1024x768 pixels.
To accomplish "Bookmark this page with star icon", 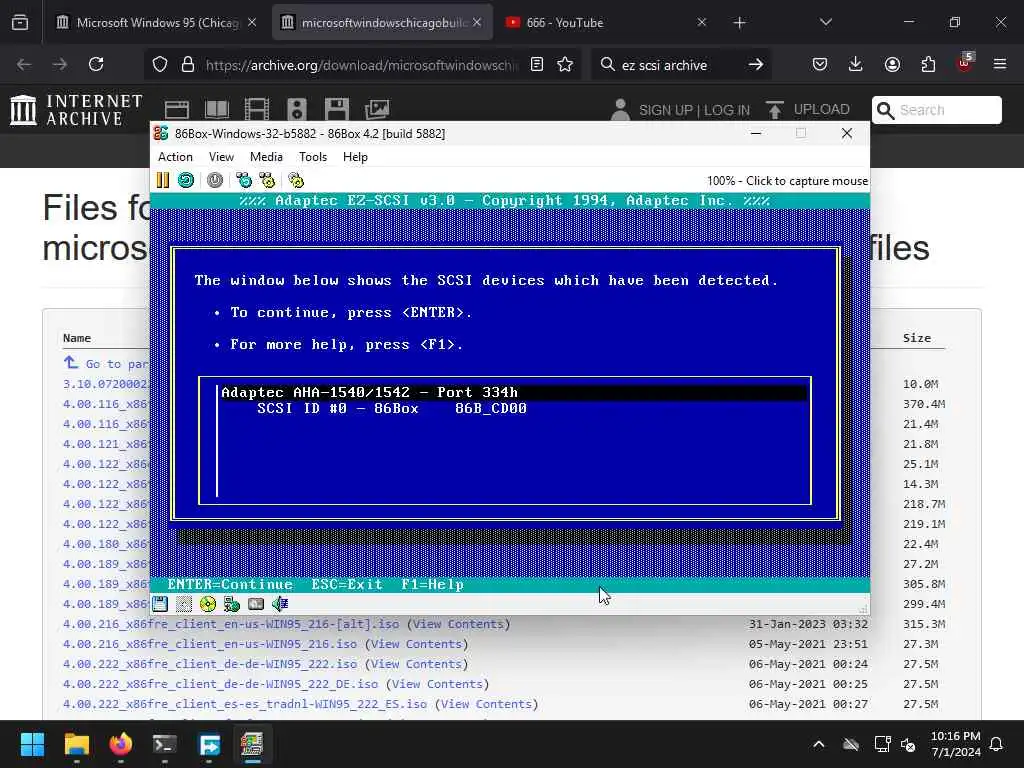I will coord(565,64).
